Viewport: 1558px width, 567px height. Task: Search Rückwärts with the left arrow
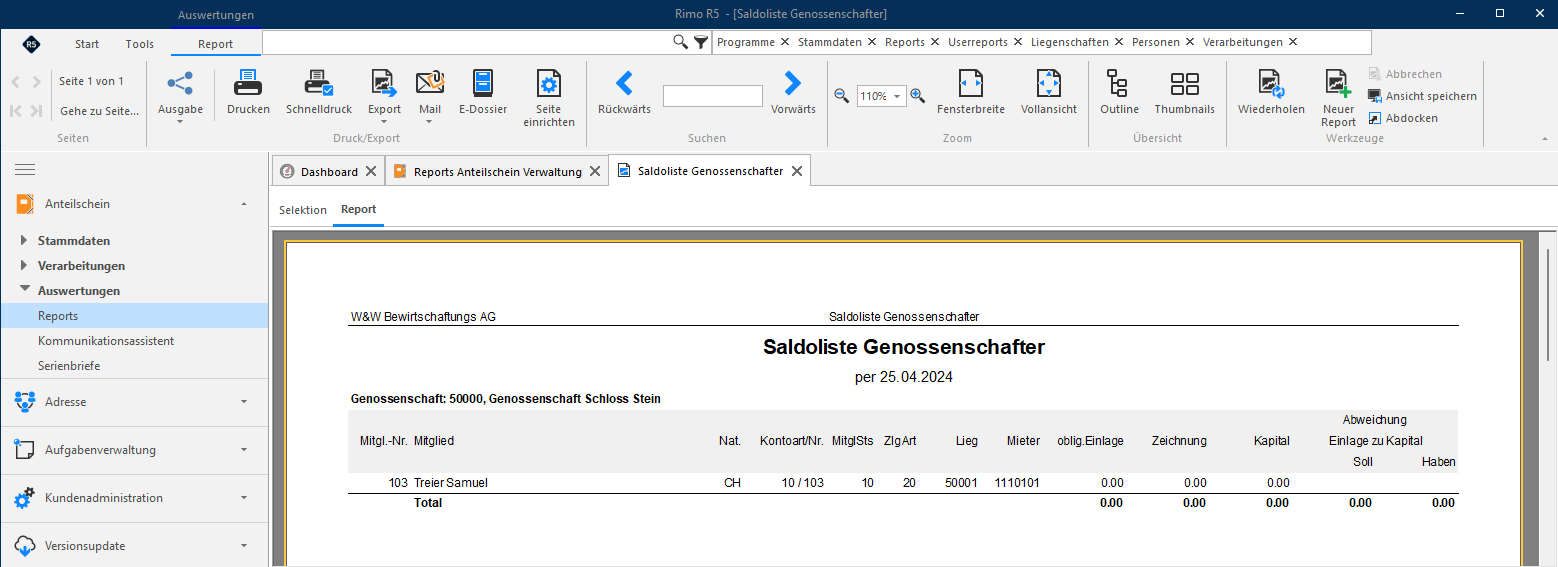[624, 82]
